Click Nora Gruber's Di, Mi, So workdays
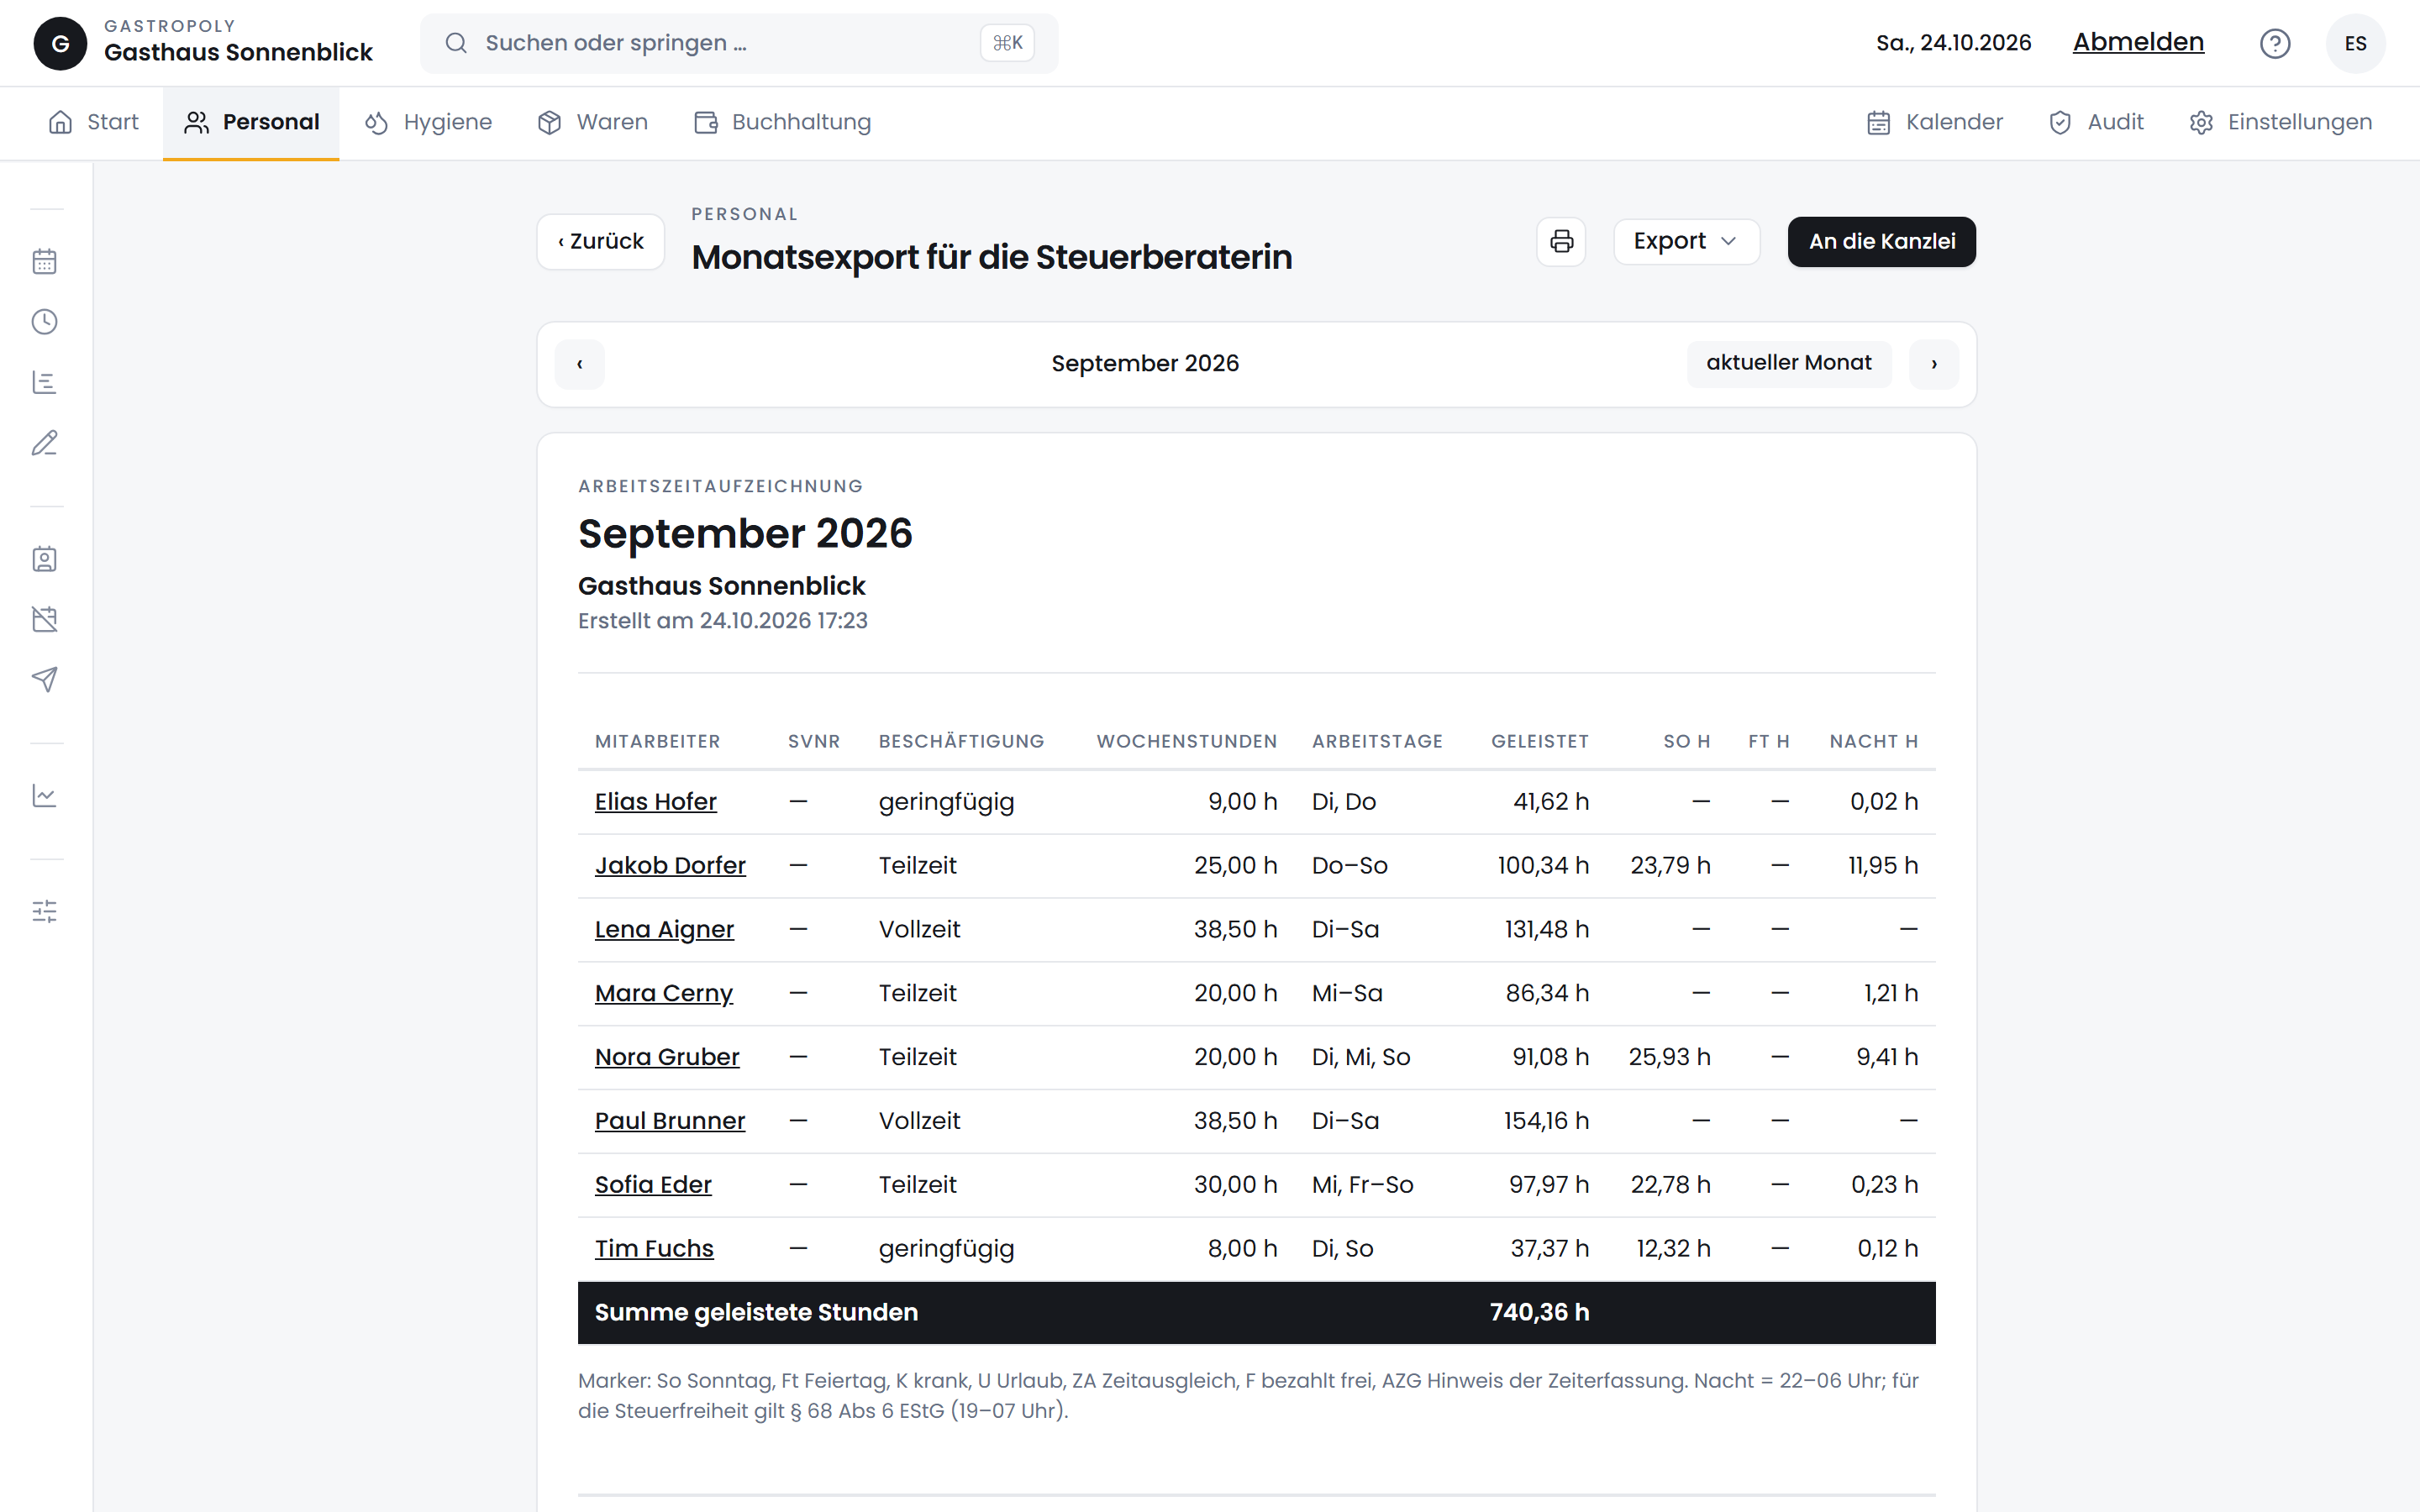 pos(1361,1057)
